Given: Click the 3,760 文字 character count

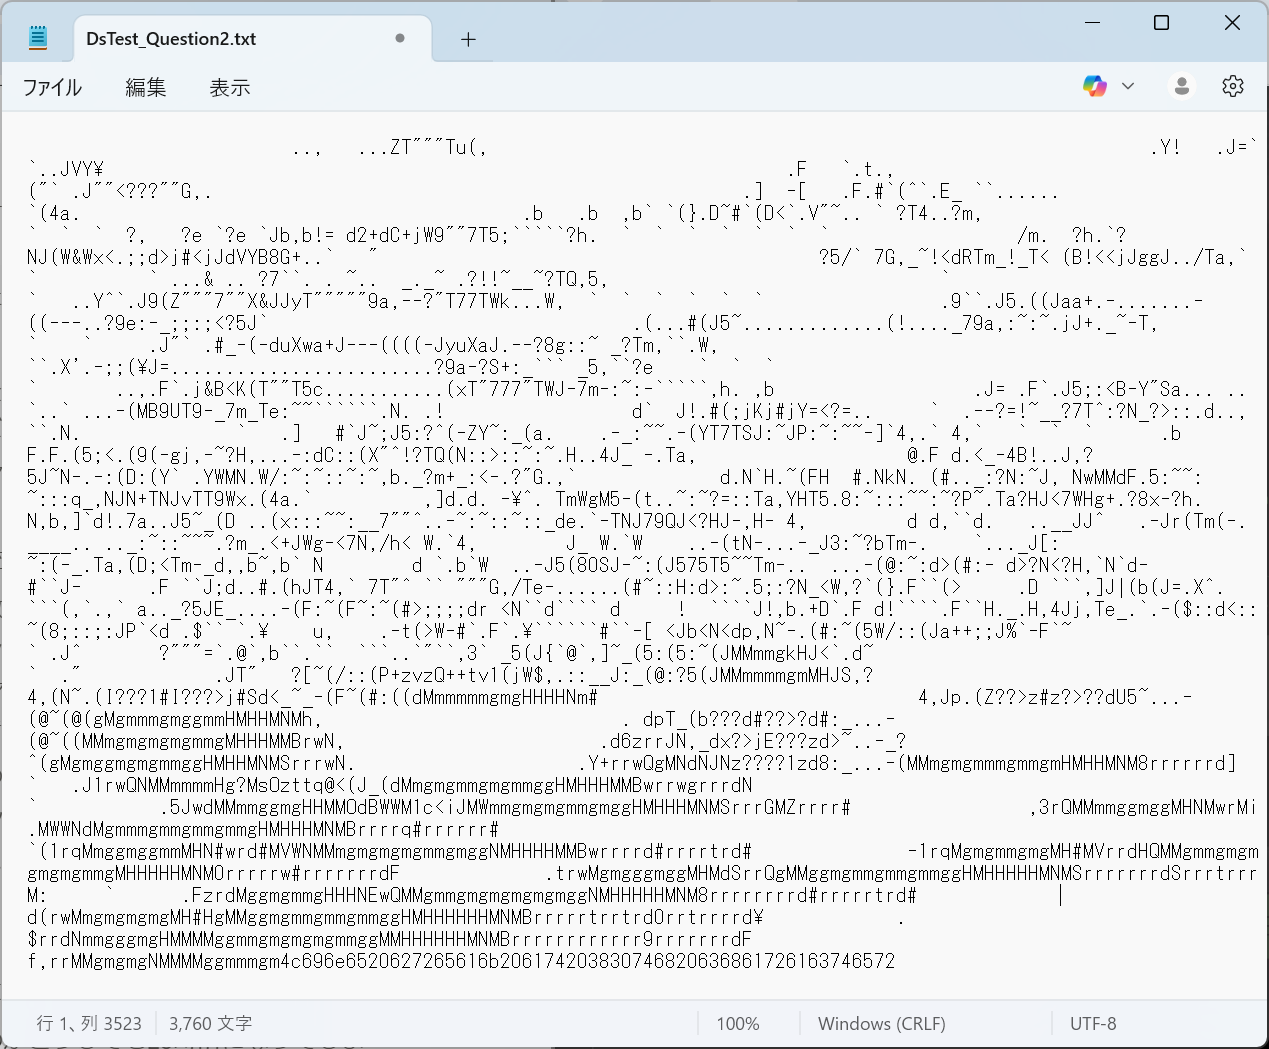Looking at the screenshot, I should (x=210, y=1023).
